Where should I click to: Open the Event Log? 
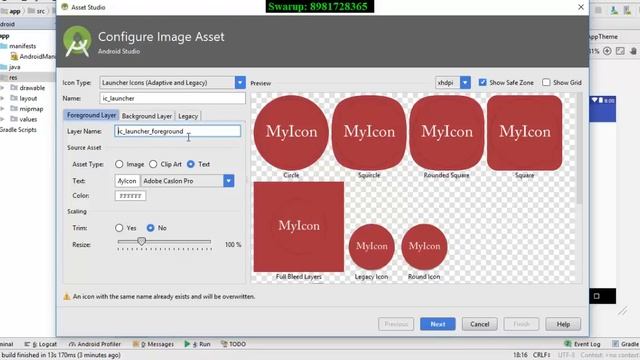tap(582, 344)
